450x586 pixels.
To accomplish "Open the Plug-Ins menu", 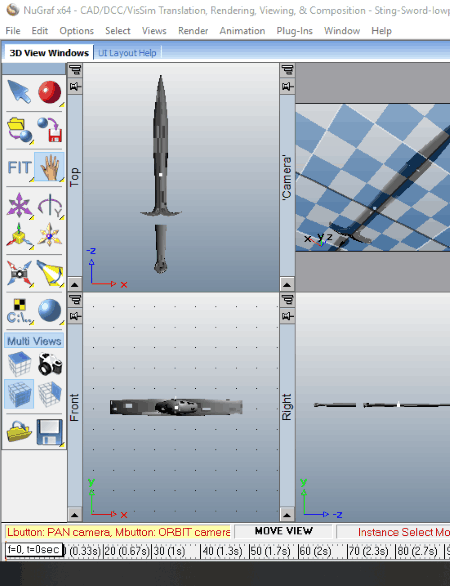I will 295,31.
